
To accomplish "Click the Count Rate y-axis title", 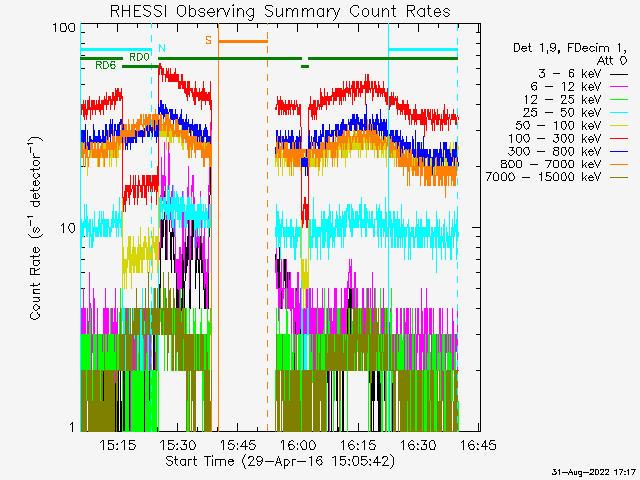I will click(x=36, y=228).
